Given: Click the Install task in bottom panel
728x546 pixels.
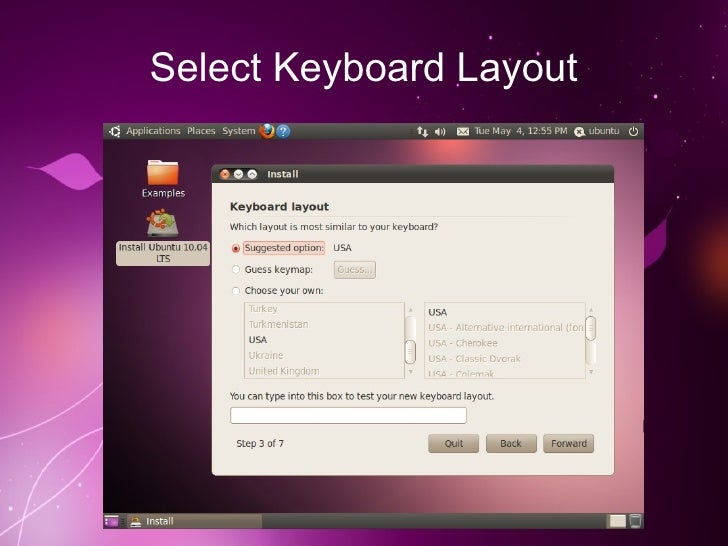Looking at the screenshot, I should 195,521.
